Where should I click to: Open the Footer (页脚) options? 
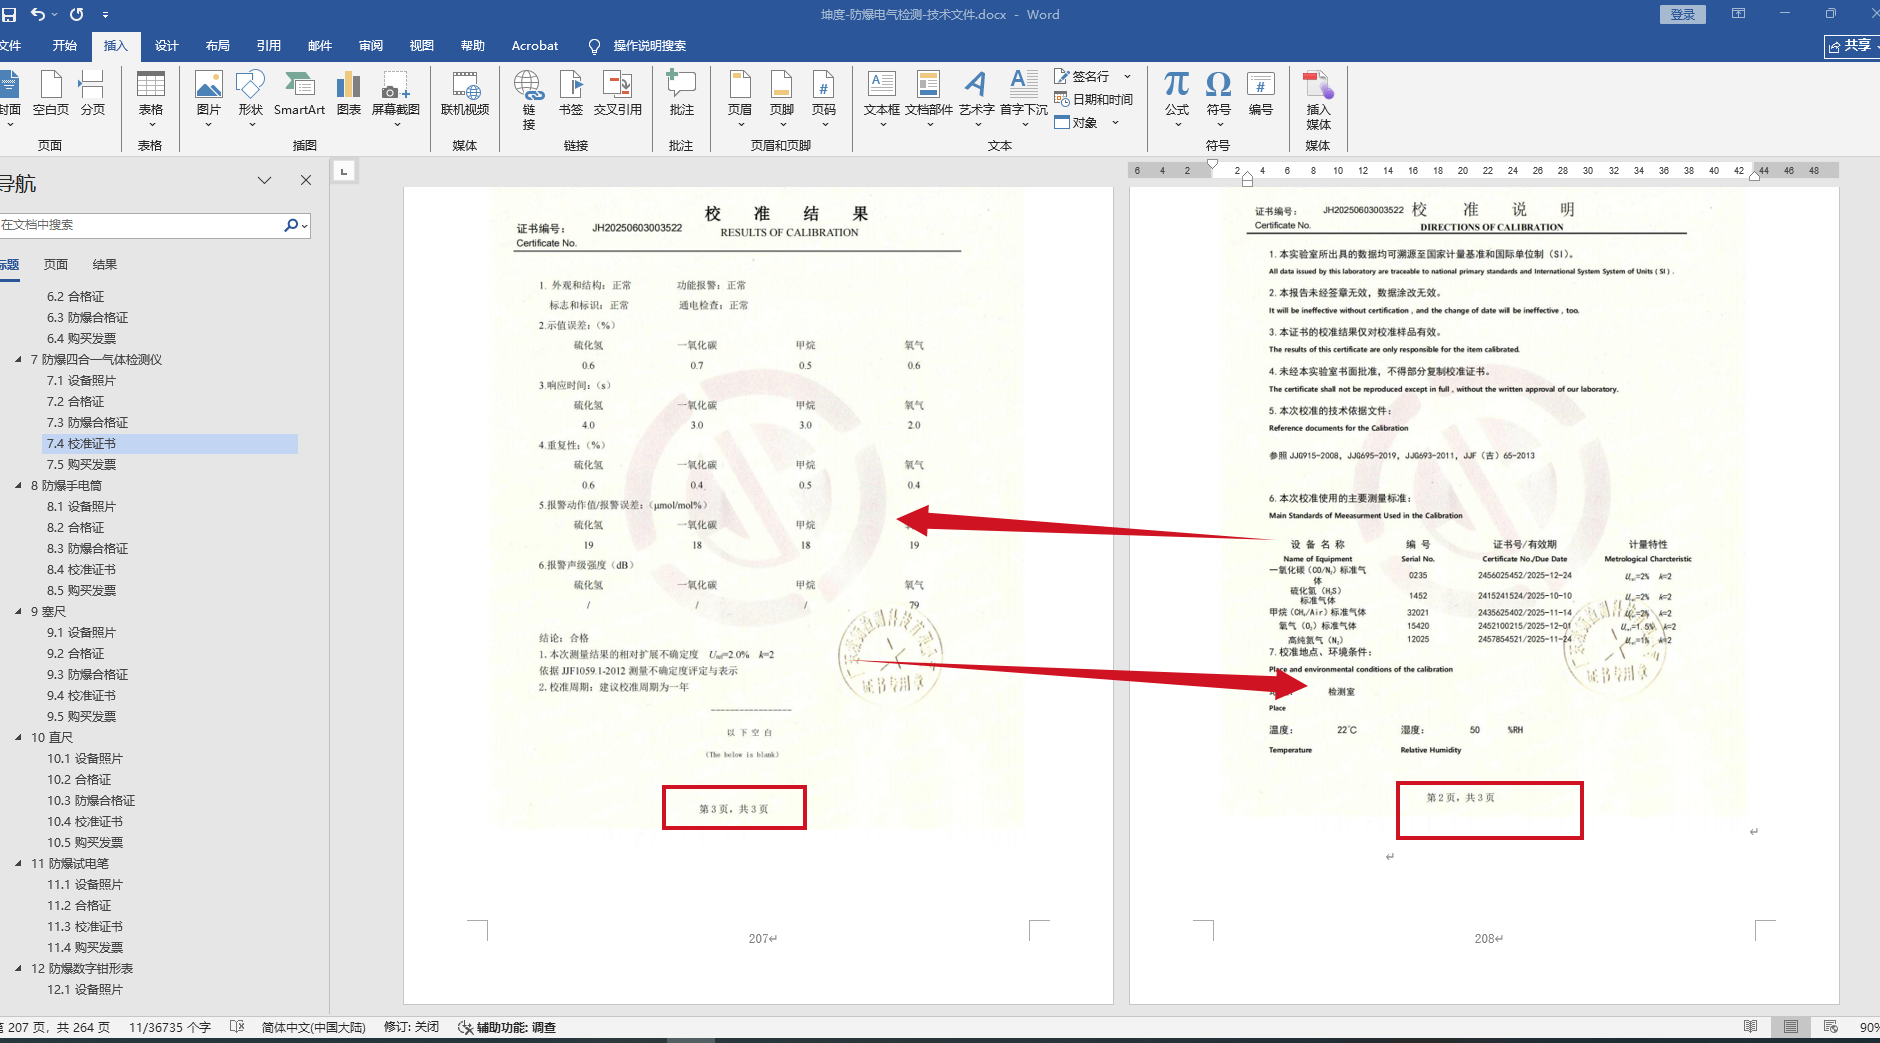click(x=782, y=98)
